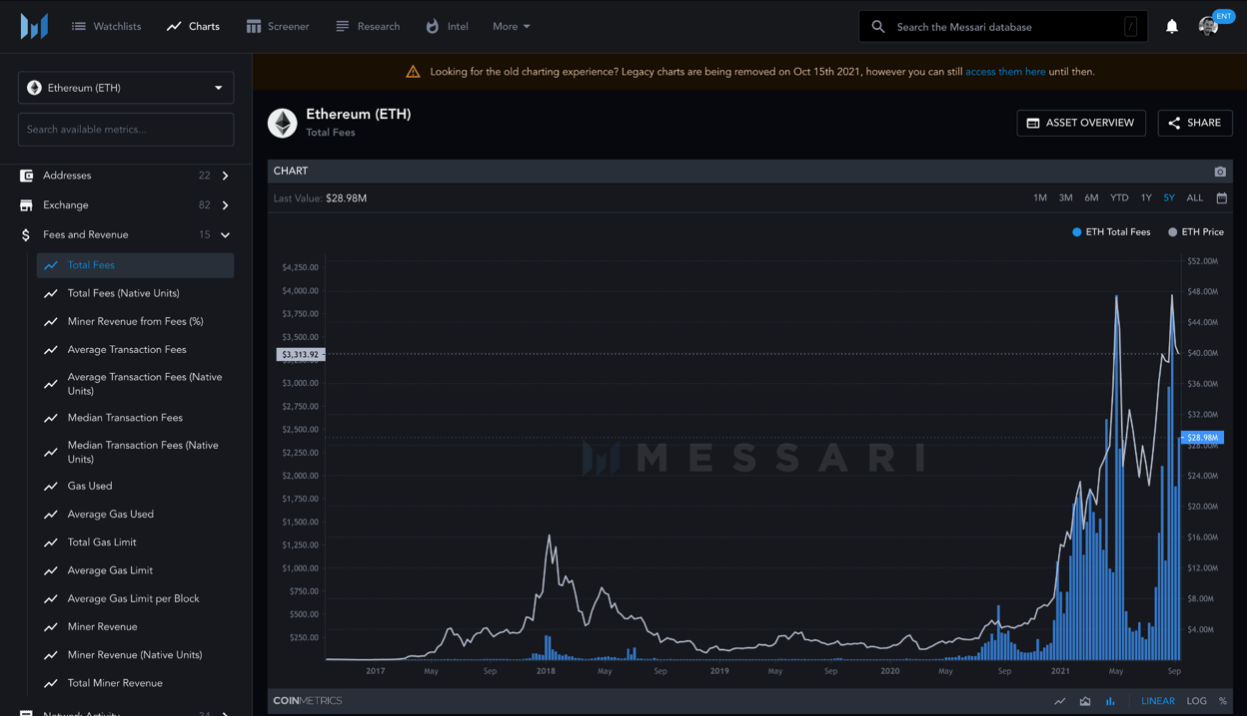
Task: Go to Charts
Action: coord(193,27)
